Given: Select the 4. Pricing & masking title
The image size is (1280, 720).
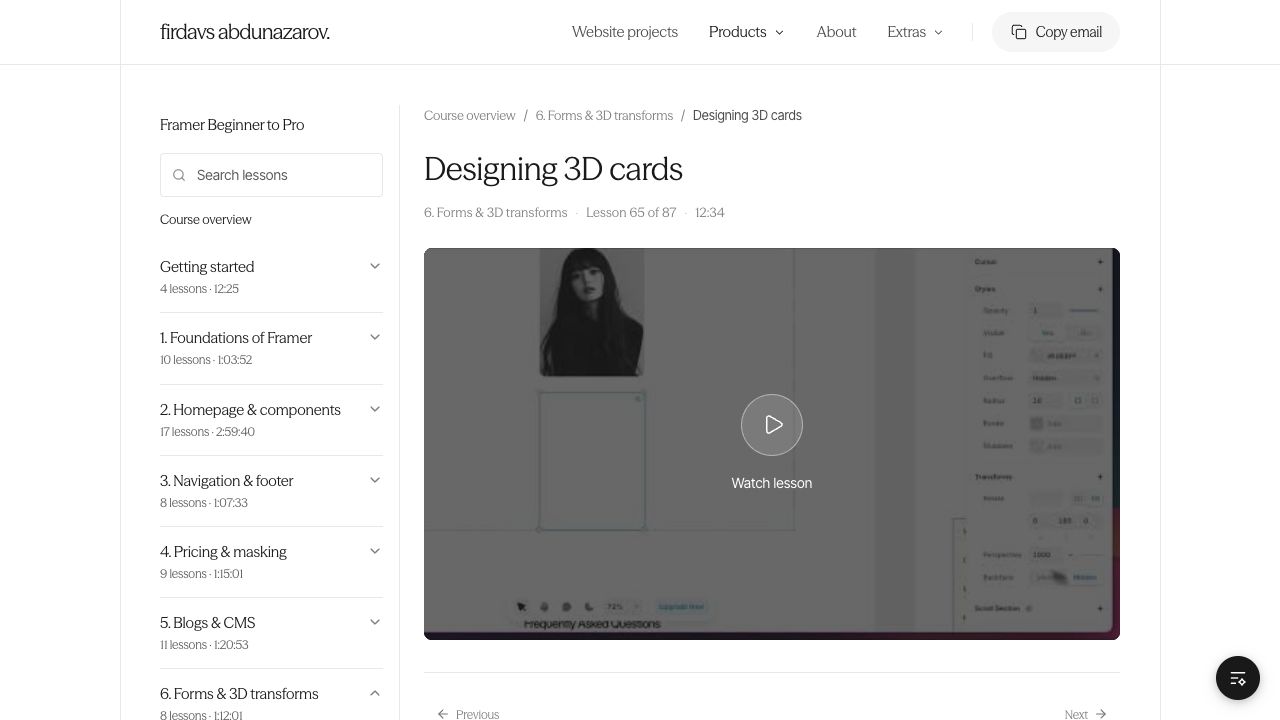Looking at the screenshot, I should [x=223, y=552].
